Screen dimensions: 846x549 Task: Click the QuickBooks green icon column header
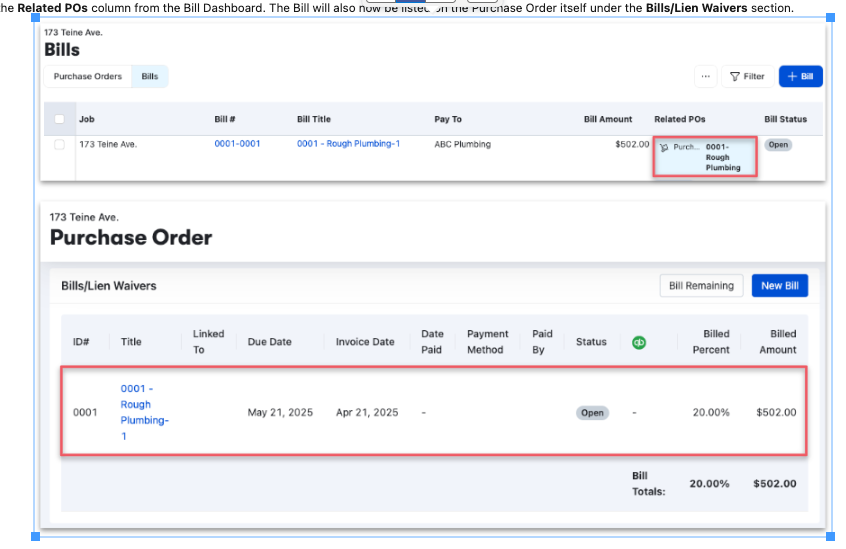[639, 342]
